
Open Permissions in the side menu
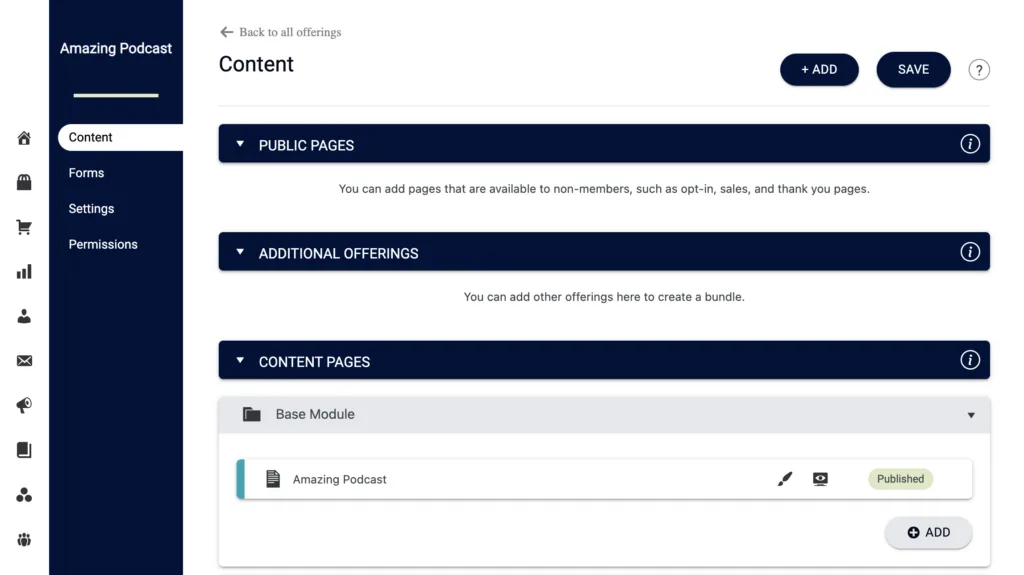click(x=103, y=244)
